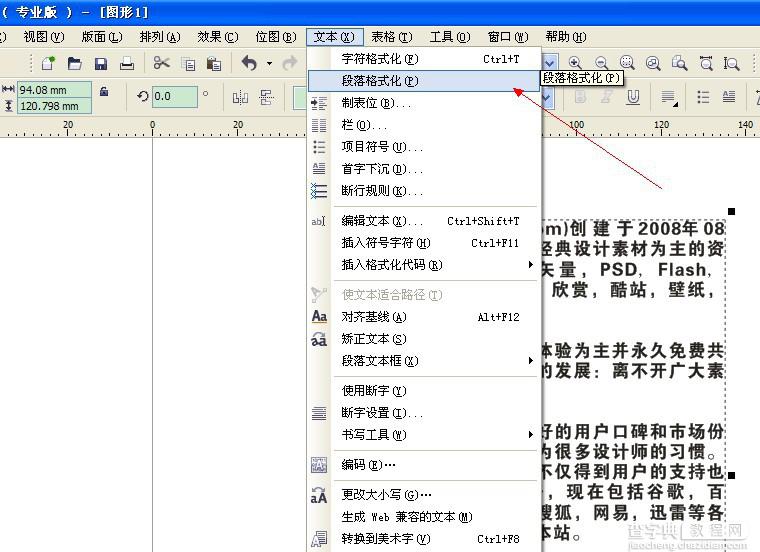Click the Copy icon

[x=188, y=63]
